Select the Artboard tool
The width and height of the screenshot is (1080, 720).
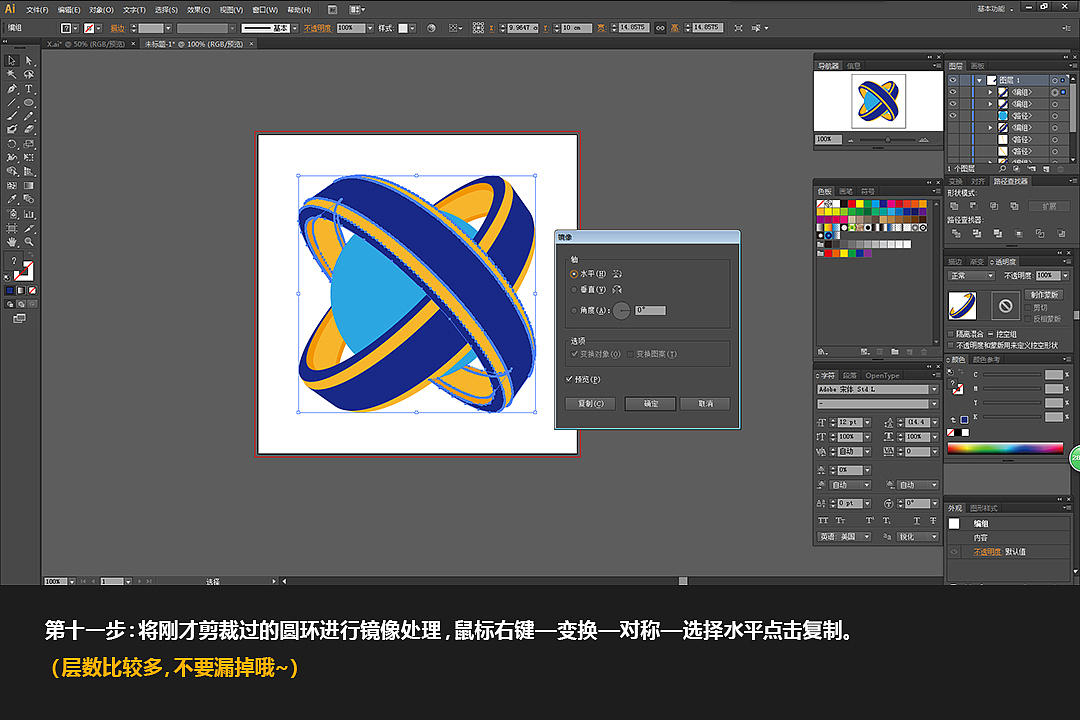coord(12,228)
